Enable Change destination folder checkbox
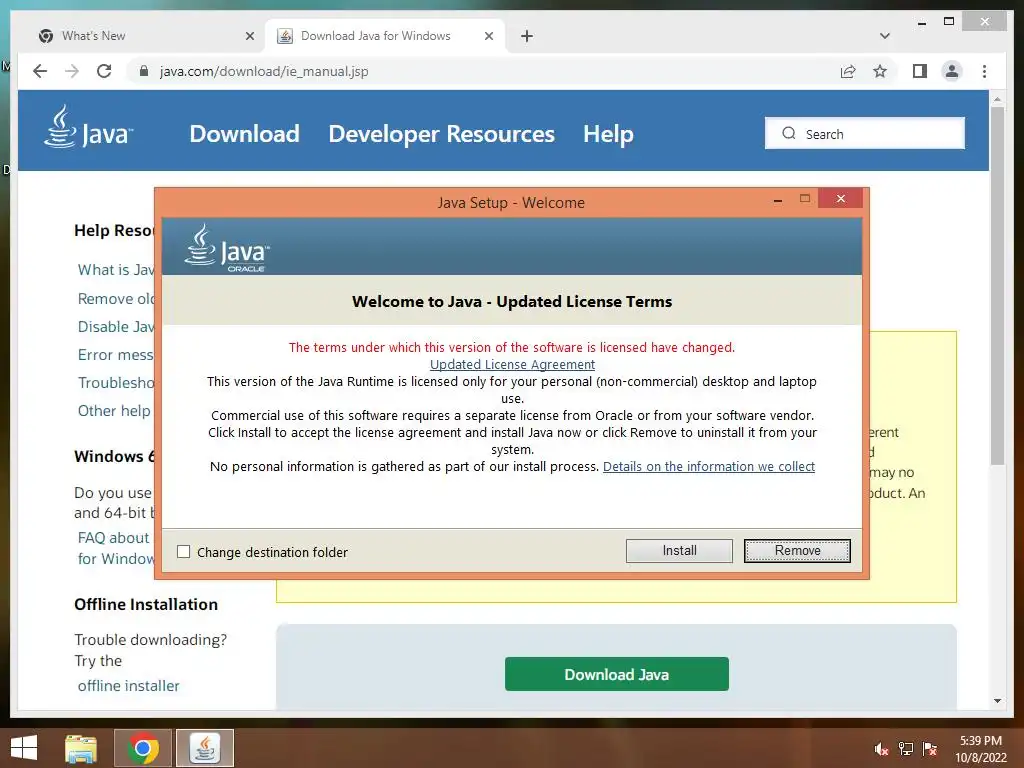 coord(184,552)
